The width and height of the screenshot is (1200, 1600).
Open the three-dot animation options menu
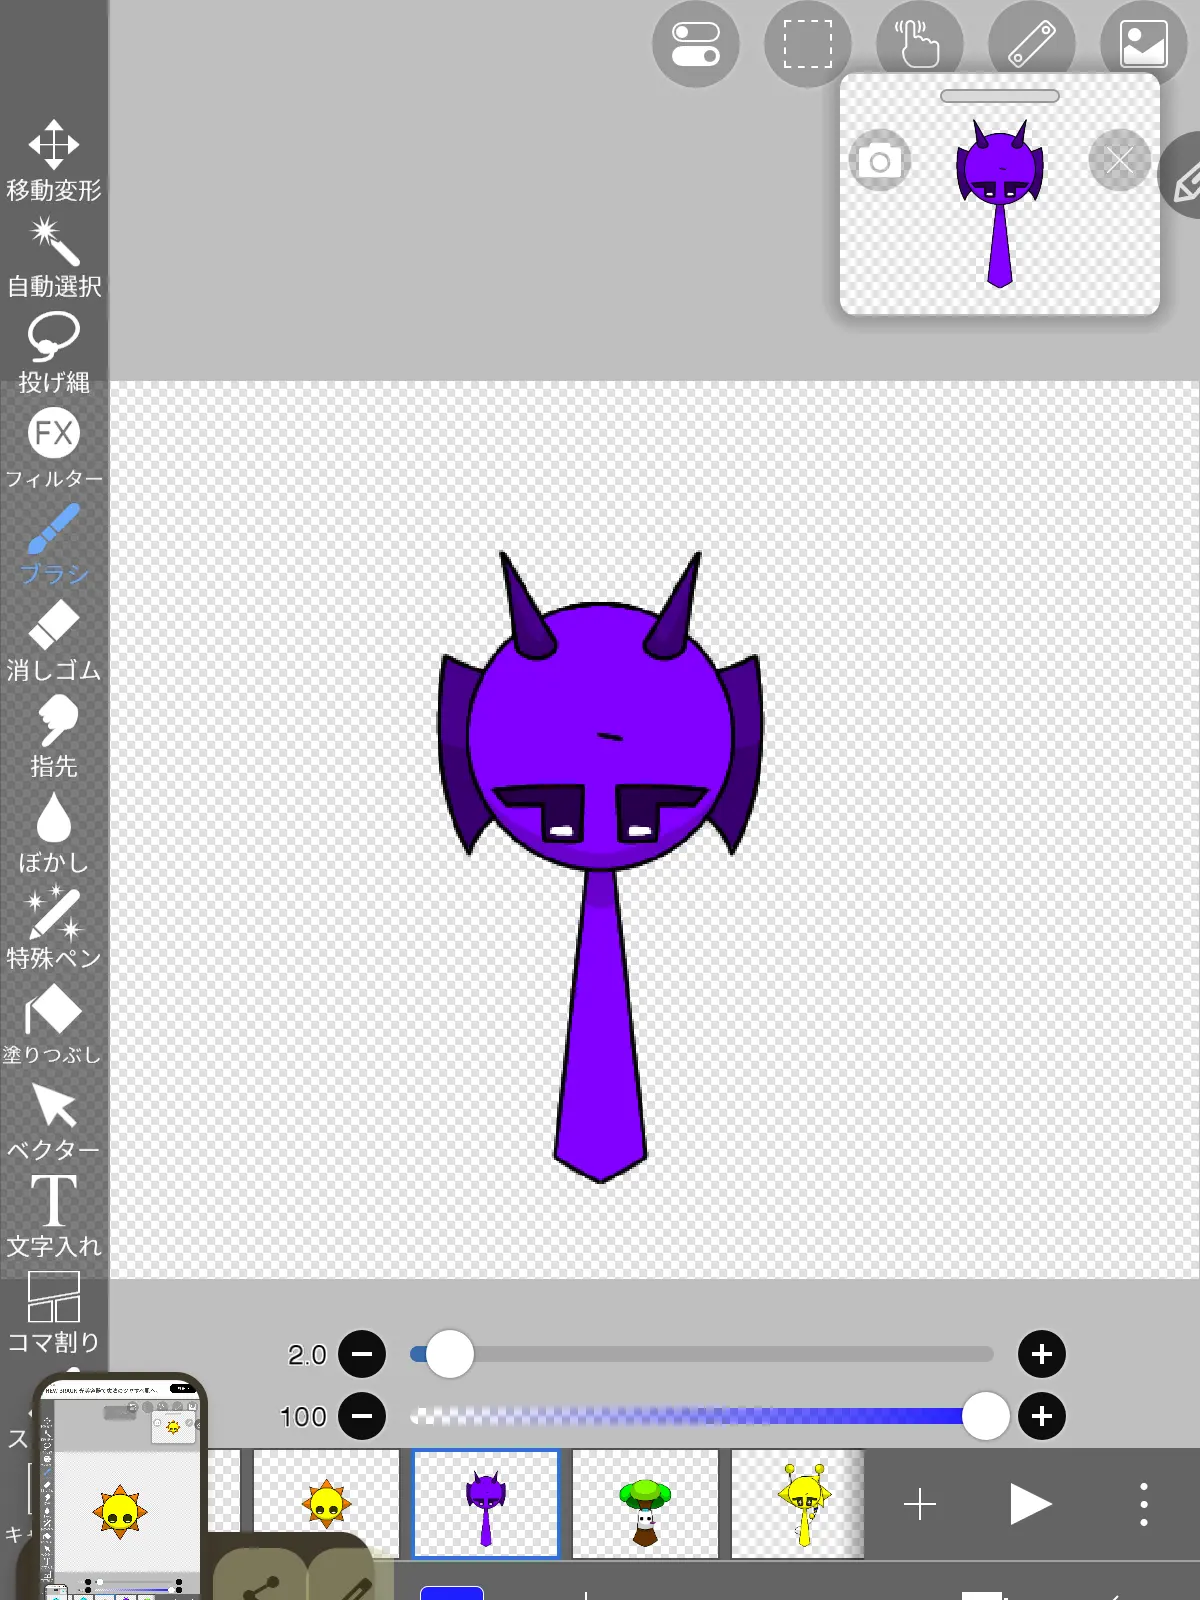(1144, 1504)
